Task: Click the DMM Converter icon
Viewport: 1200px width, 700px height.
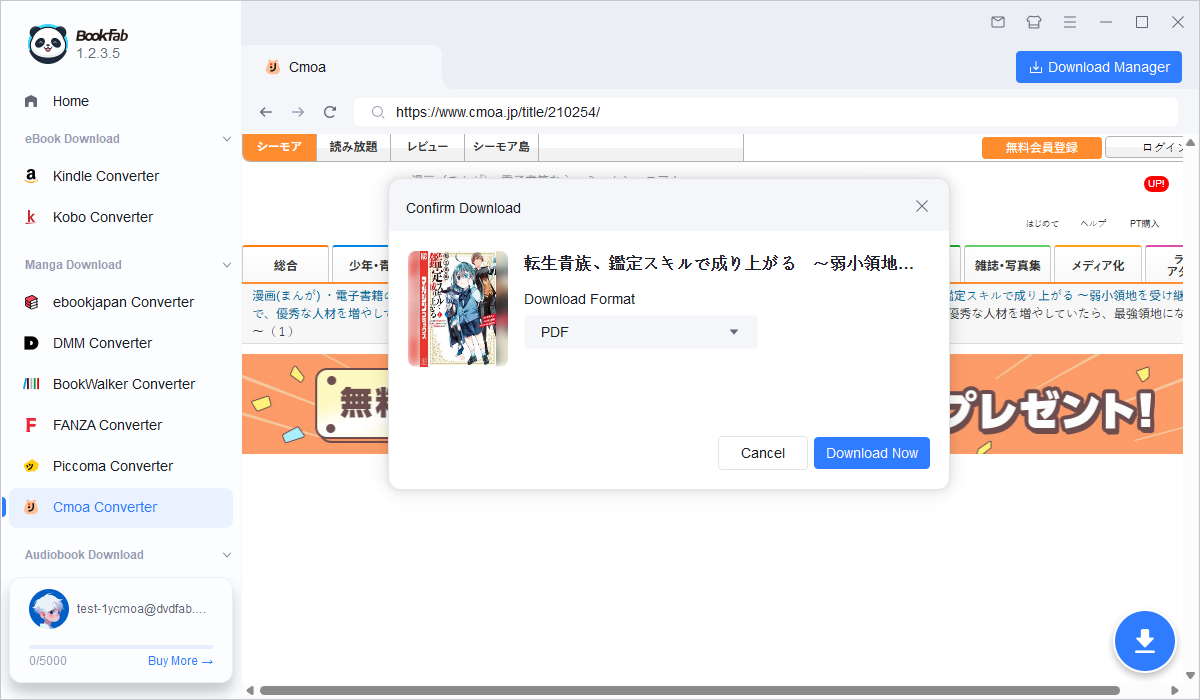Action: (x=32, y=343)
